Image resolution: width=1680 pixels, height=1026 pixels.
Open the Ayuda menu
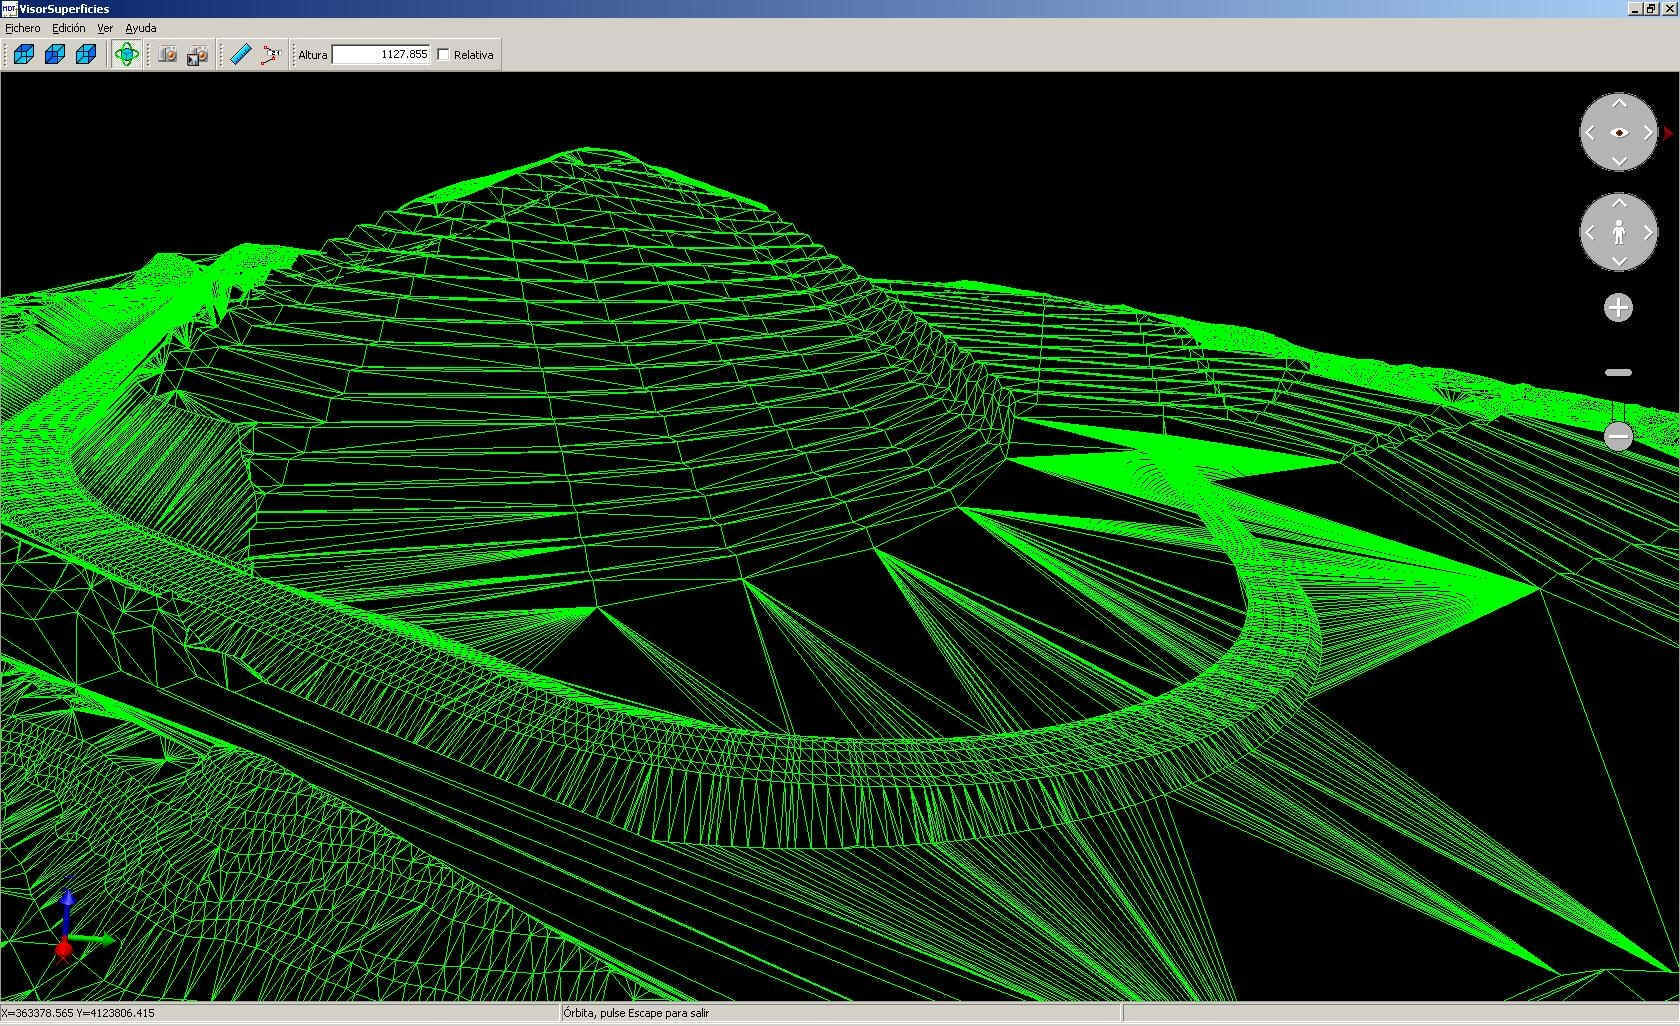click(x=141, y=28)
